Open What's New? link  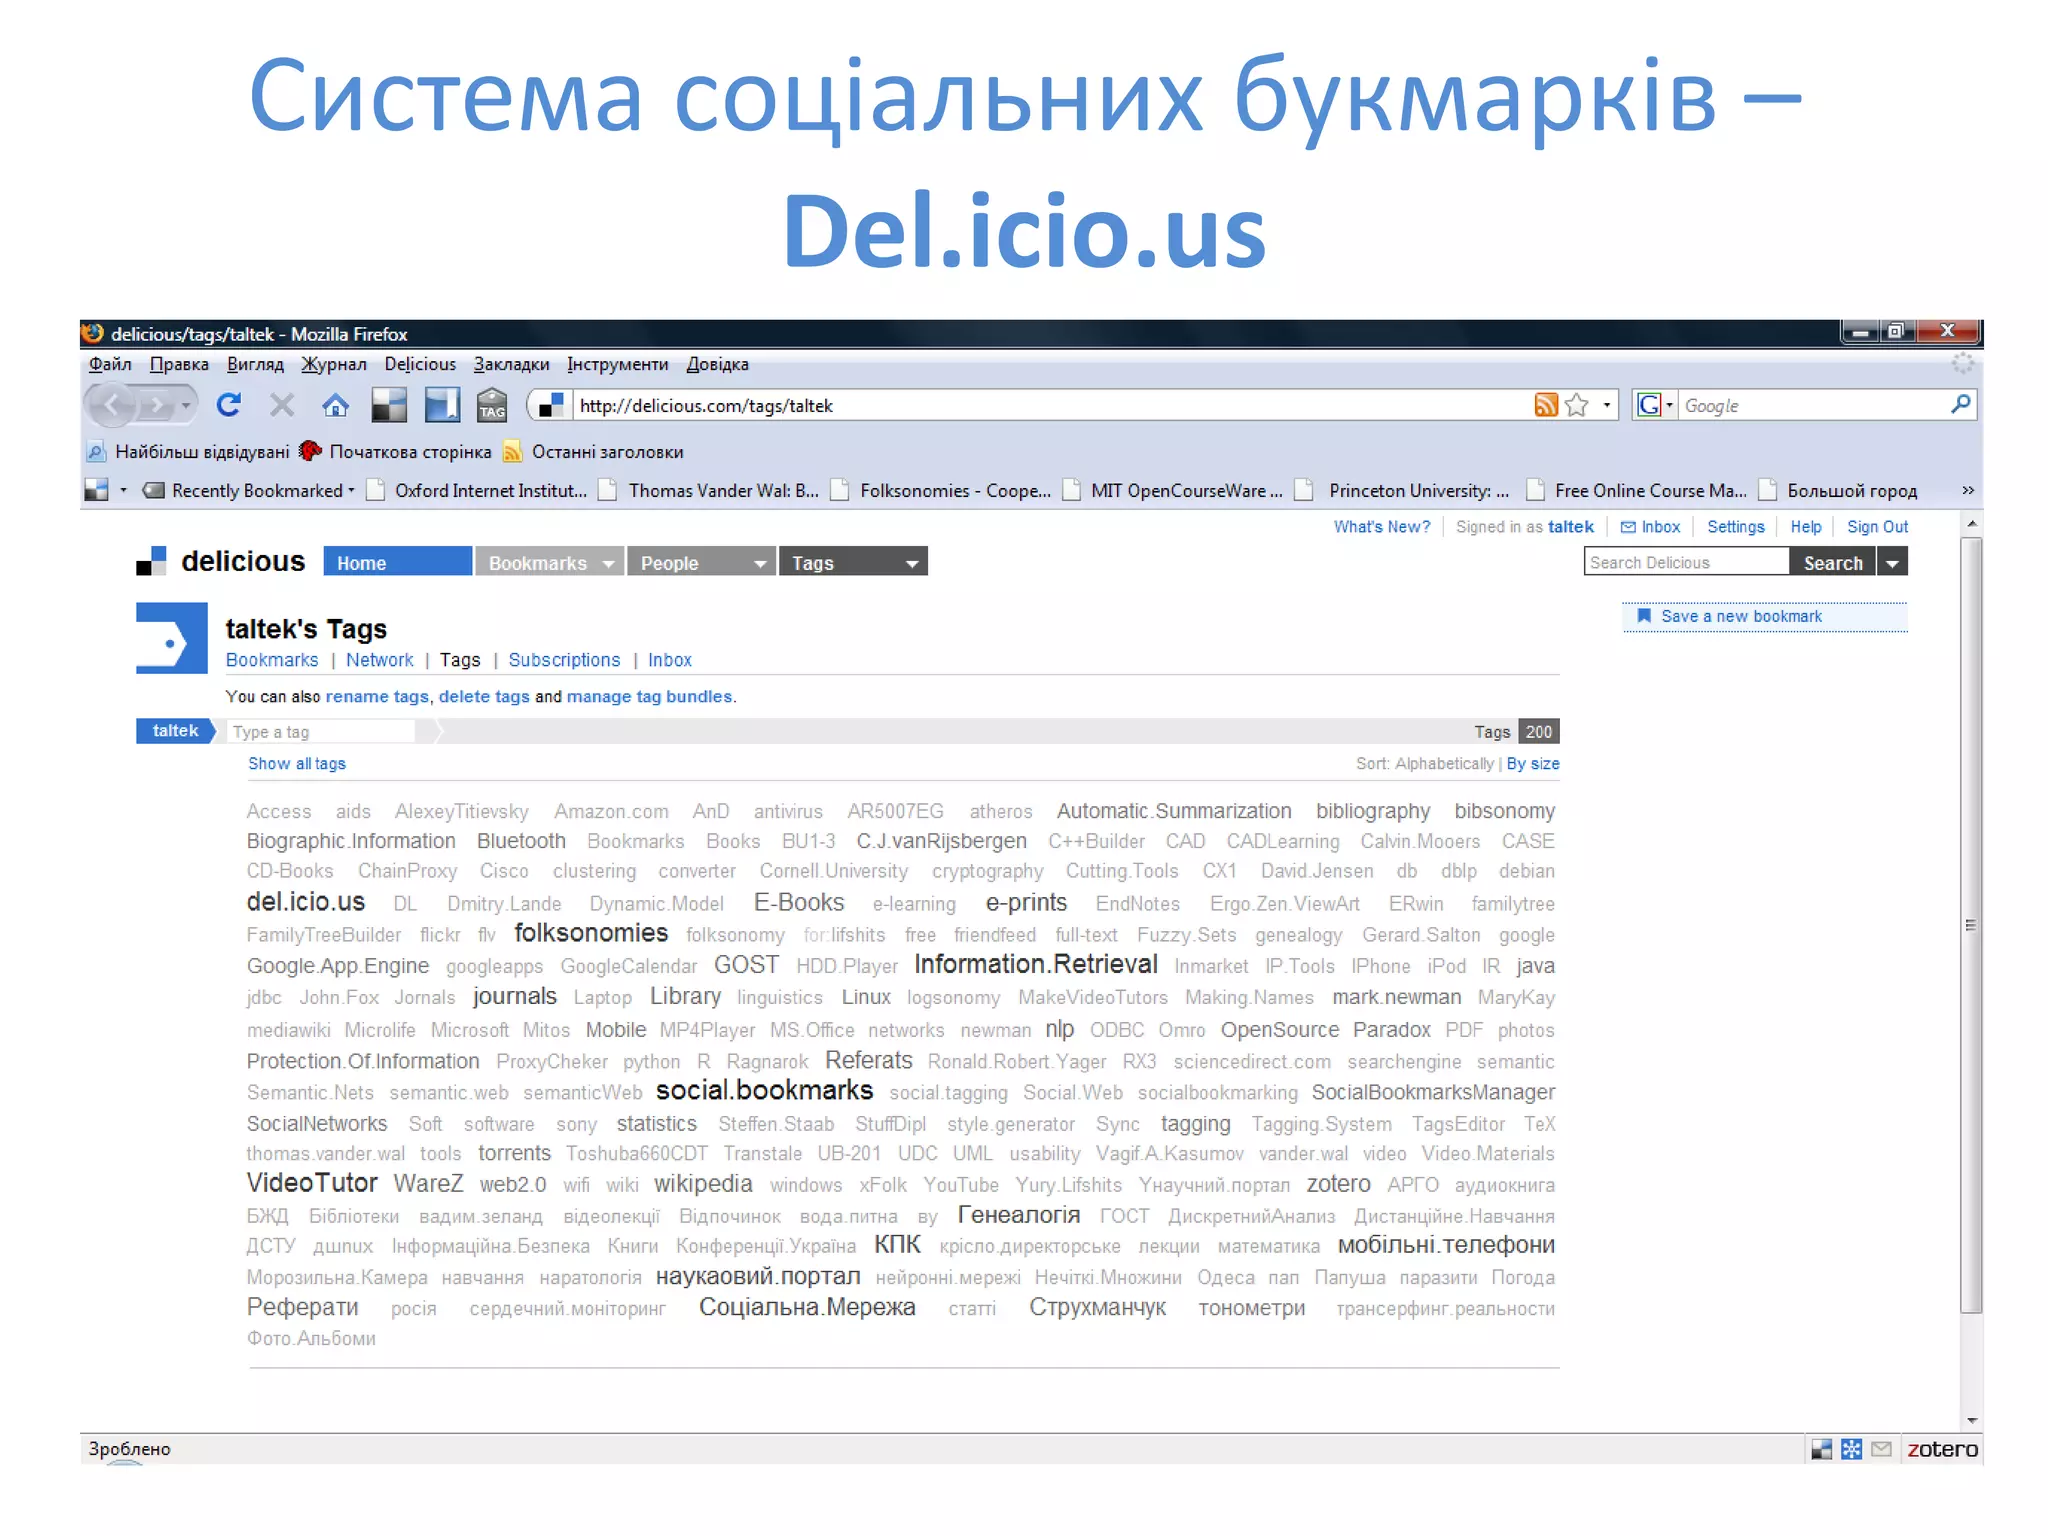(1381, 526)
